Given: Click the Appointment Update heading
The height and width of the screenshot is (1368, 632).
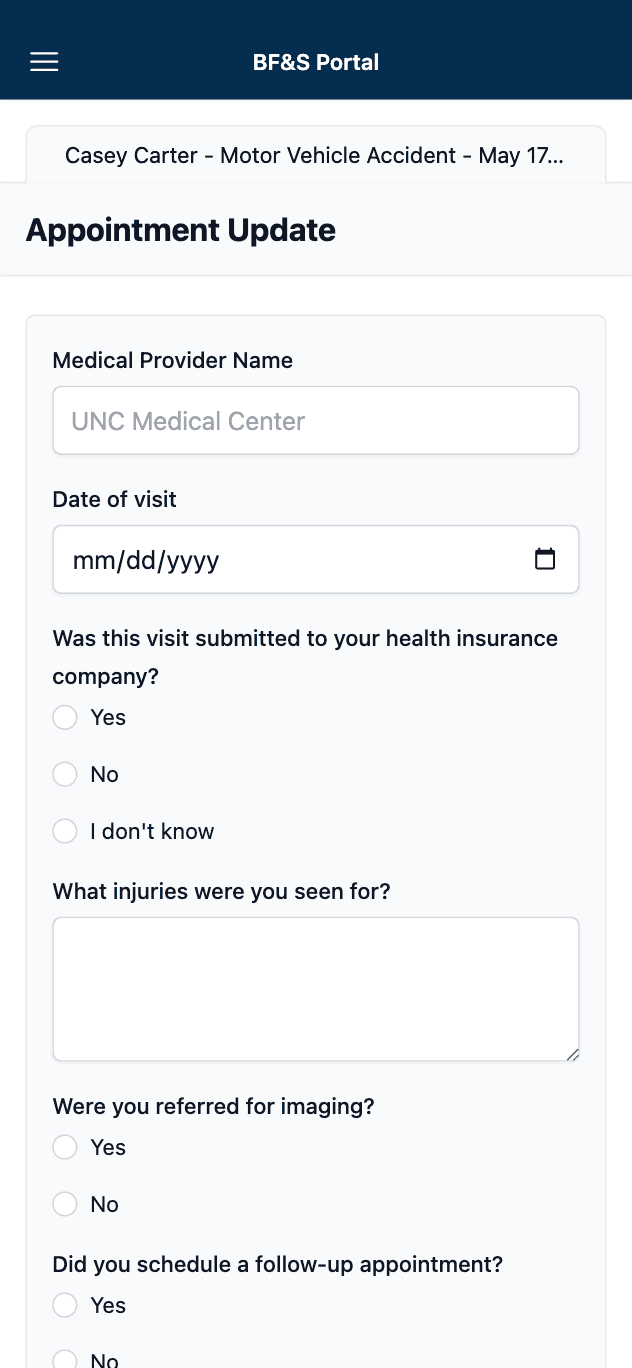Looking at the screenshot, I should [181, 230].
